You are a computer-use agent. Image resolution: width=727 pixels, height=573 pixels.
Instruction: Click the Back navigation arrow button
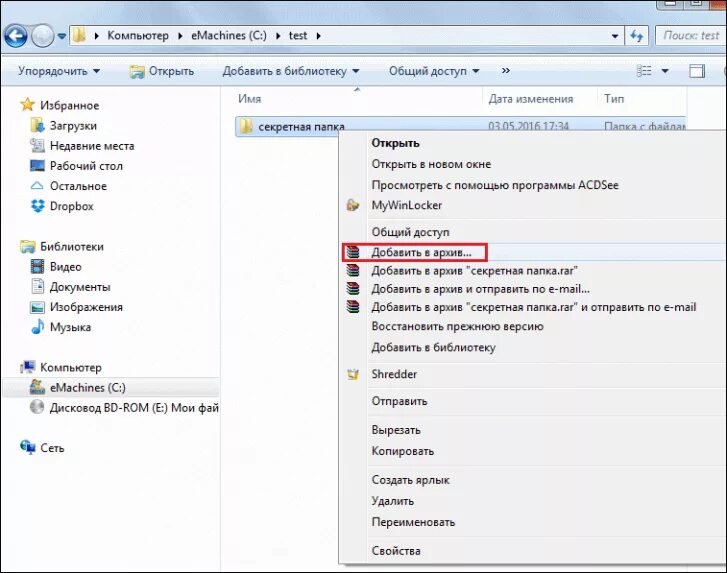[x=15, y=36]
